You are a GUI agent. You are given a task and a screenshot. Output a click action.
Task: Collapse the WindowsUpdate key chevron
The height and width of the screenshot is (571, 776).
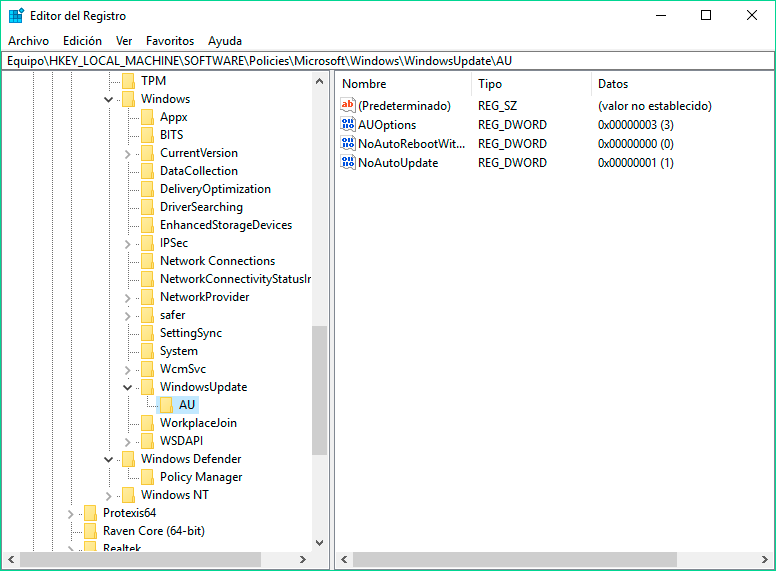coord(127,387)
